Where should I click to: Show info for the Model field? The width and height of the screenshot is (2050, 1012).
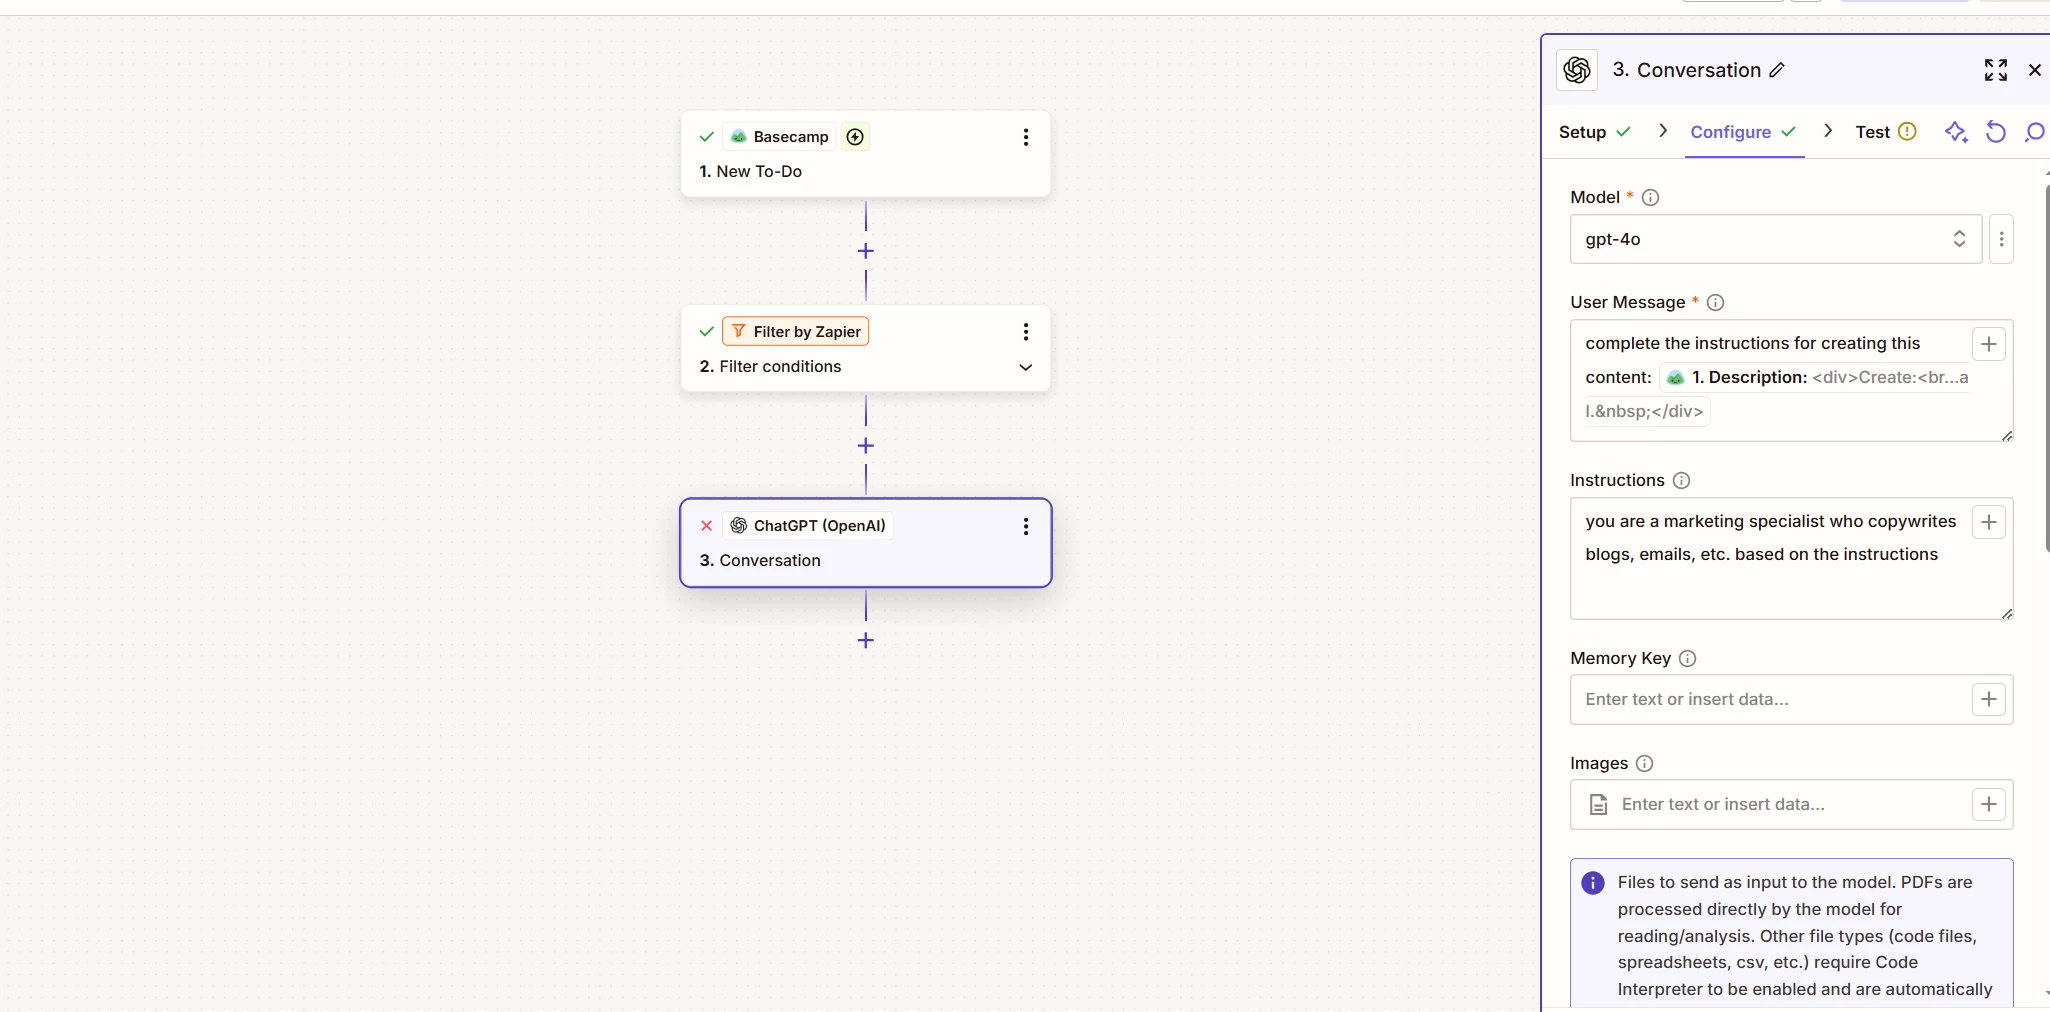click(x=1651, y=198)
